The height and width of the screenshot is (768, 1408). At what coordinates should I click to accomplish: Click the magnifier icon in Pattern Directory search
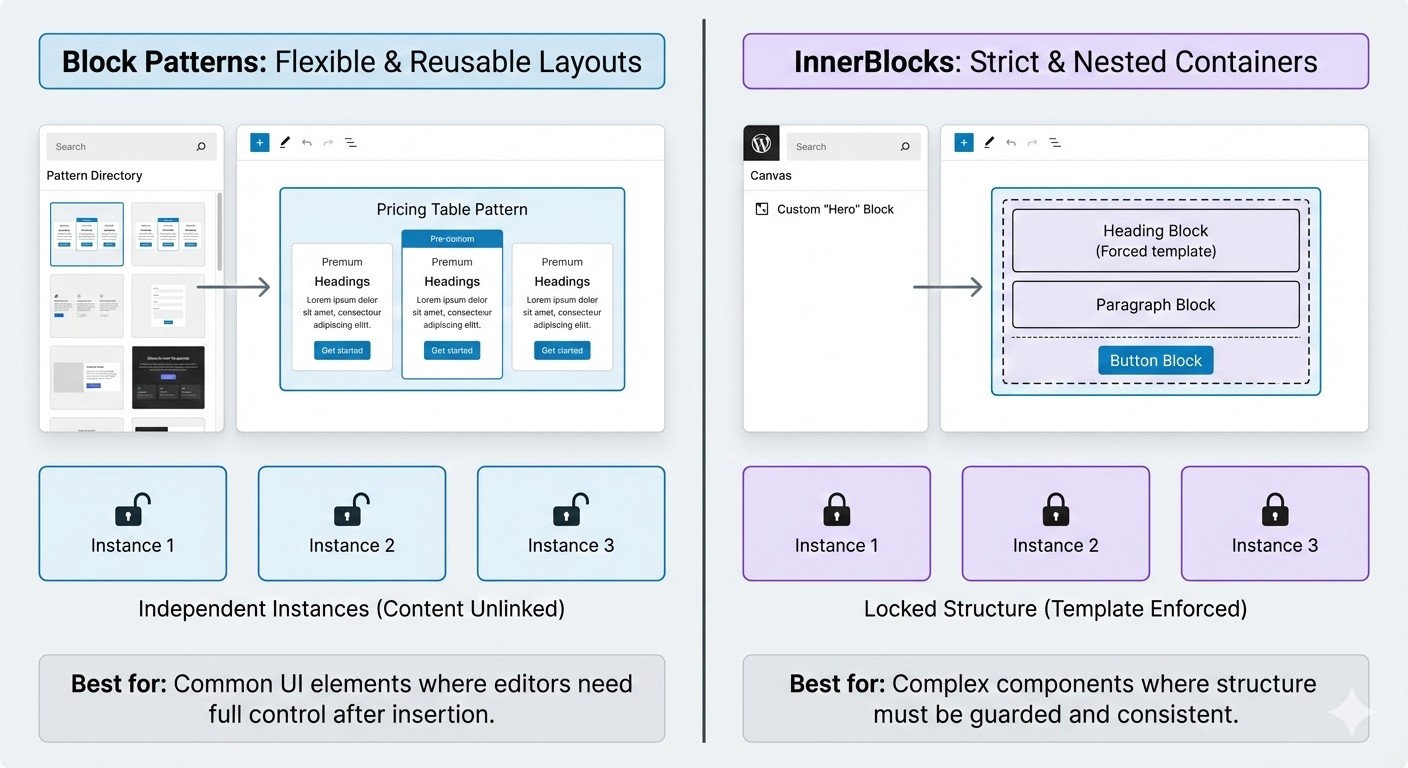201,147
